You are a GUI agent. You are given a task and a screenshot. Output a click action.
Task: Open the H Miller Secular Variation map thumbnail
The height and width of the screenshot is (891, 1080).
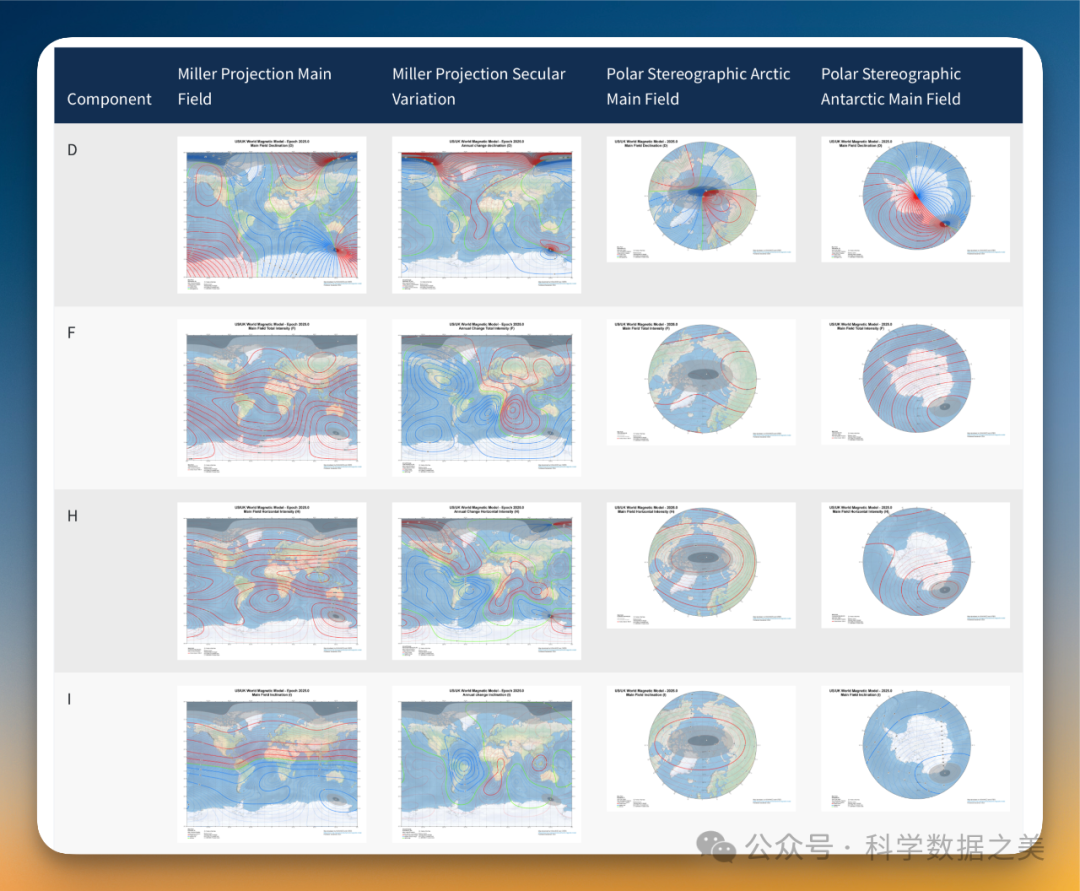486,580
